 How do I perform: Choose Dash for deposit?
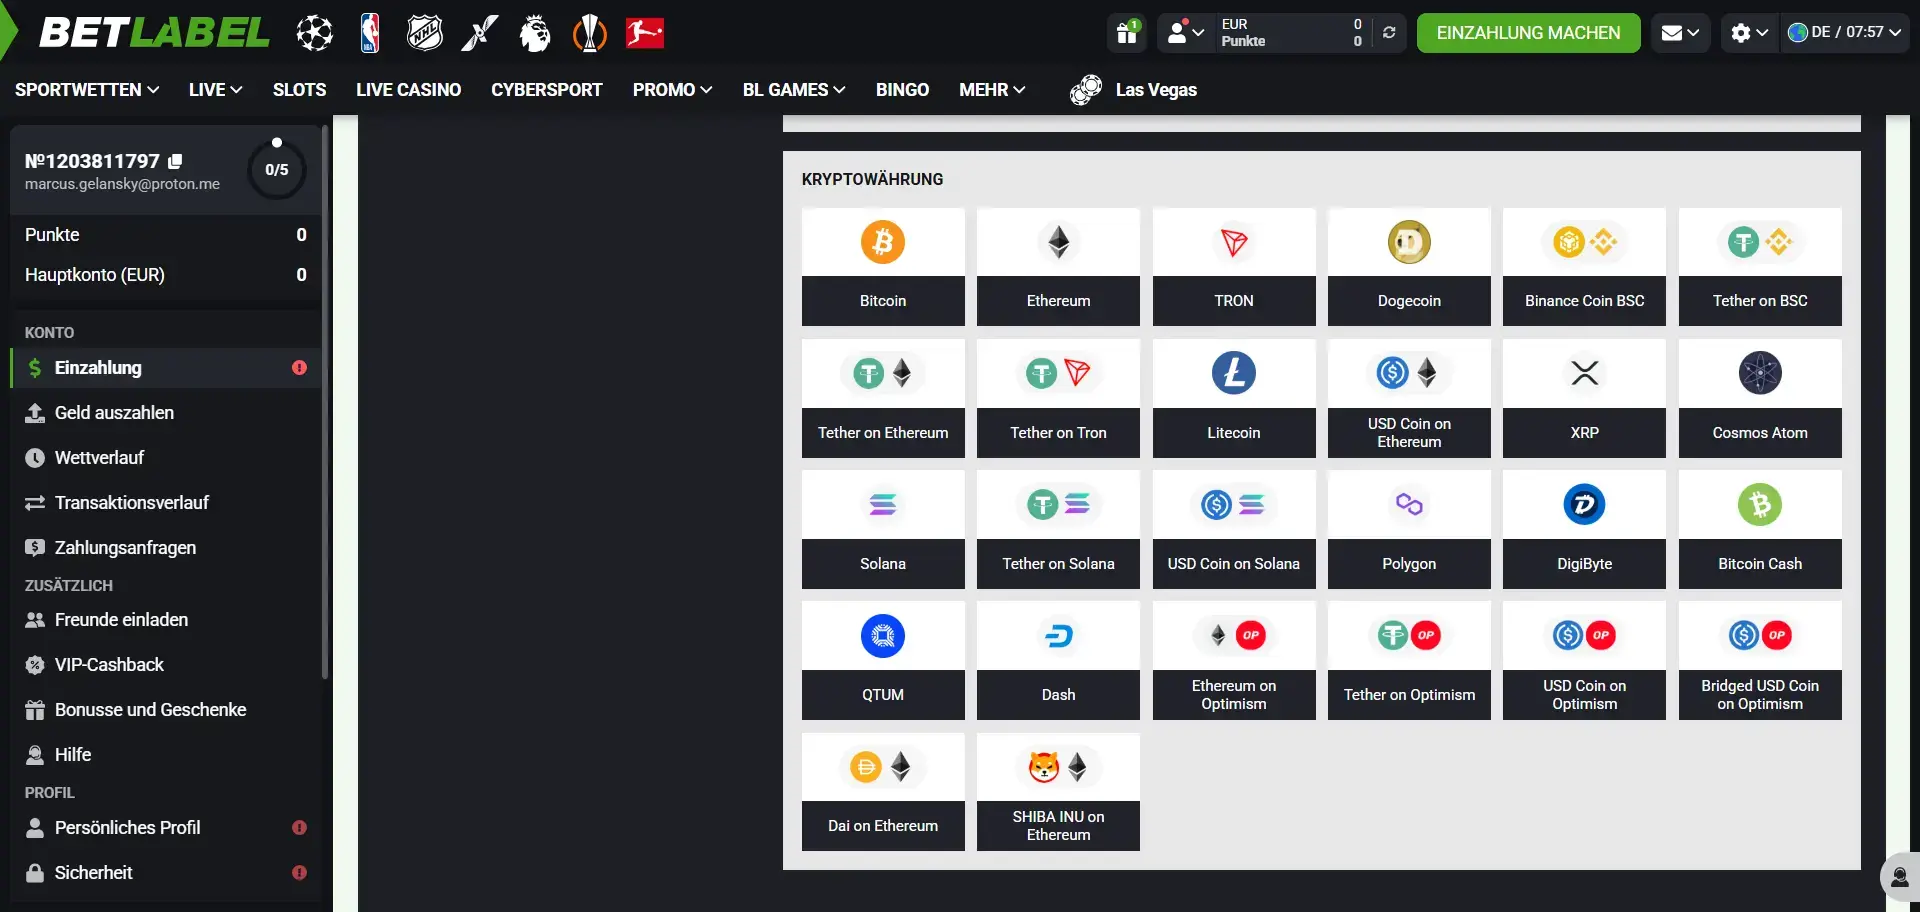pyautogui.click(x=1058, y=660)
